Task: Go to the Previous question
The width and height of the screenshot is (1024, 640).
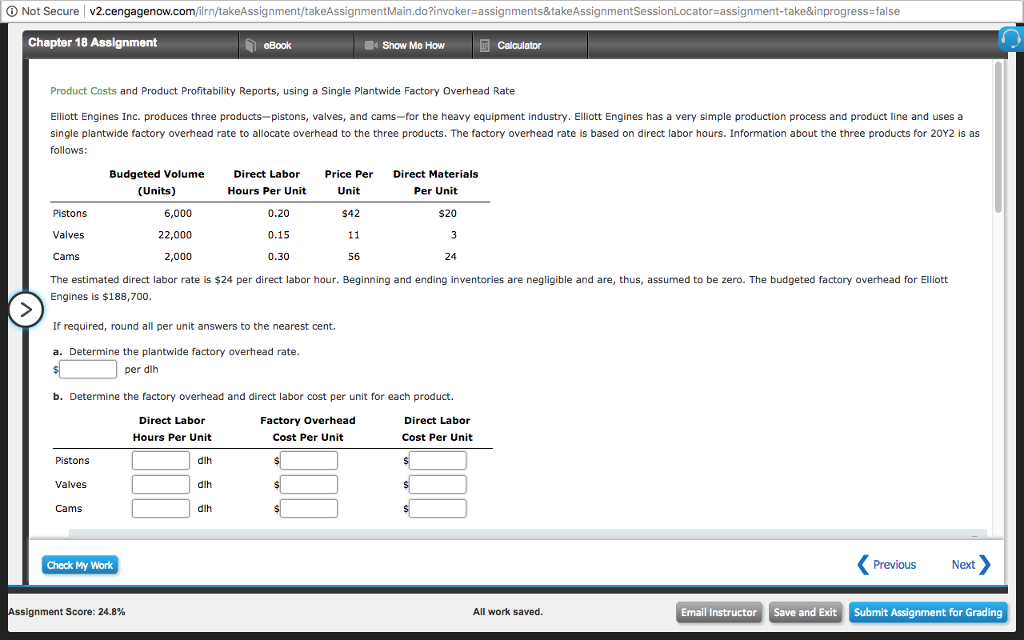Action: click(887, 565)
